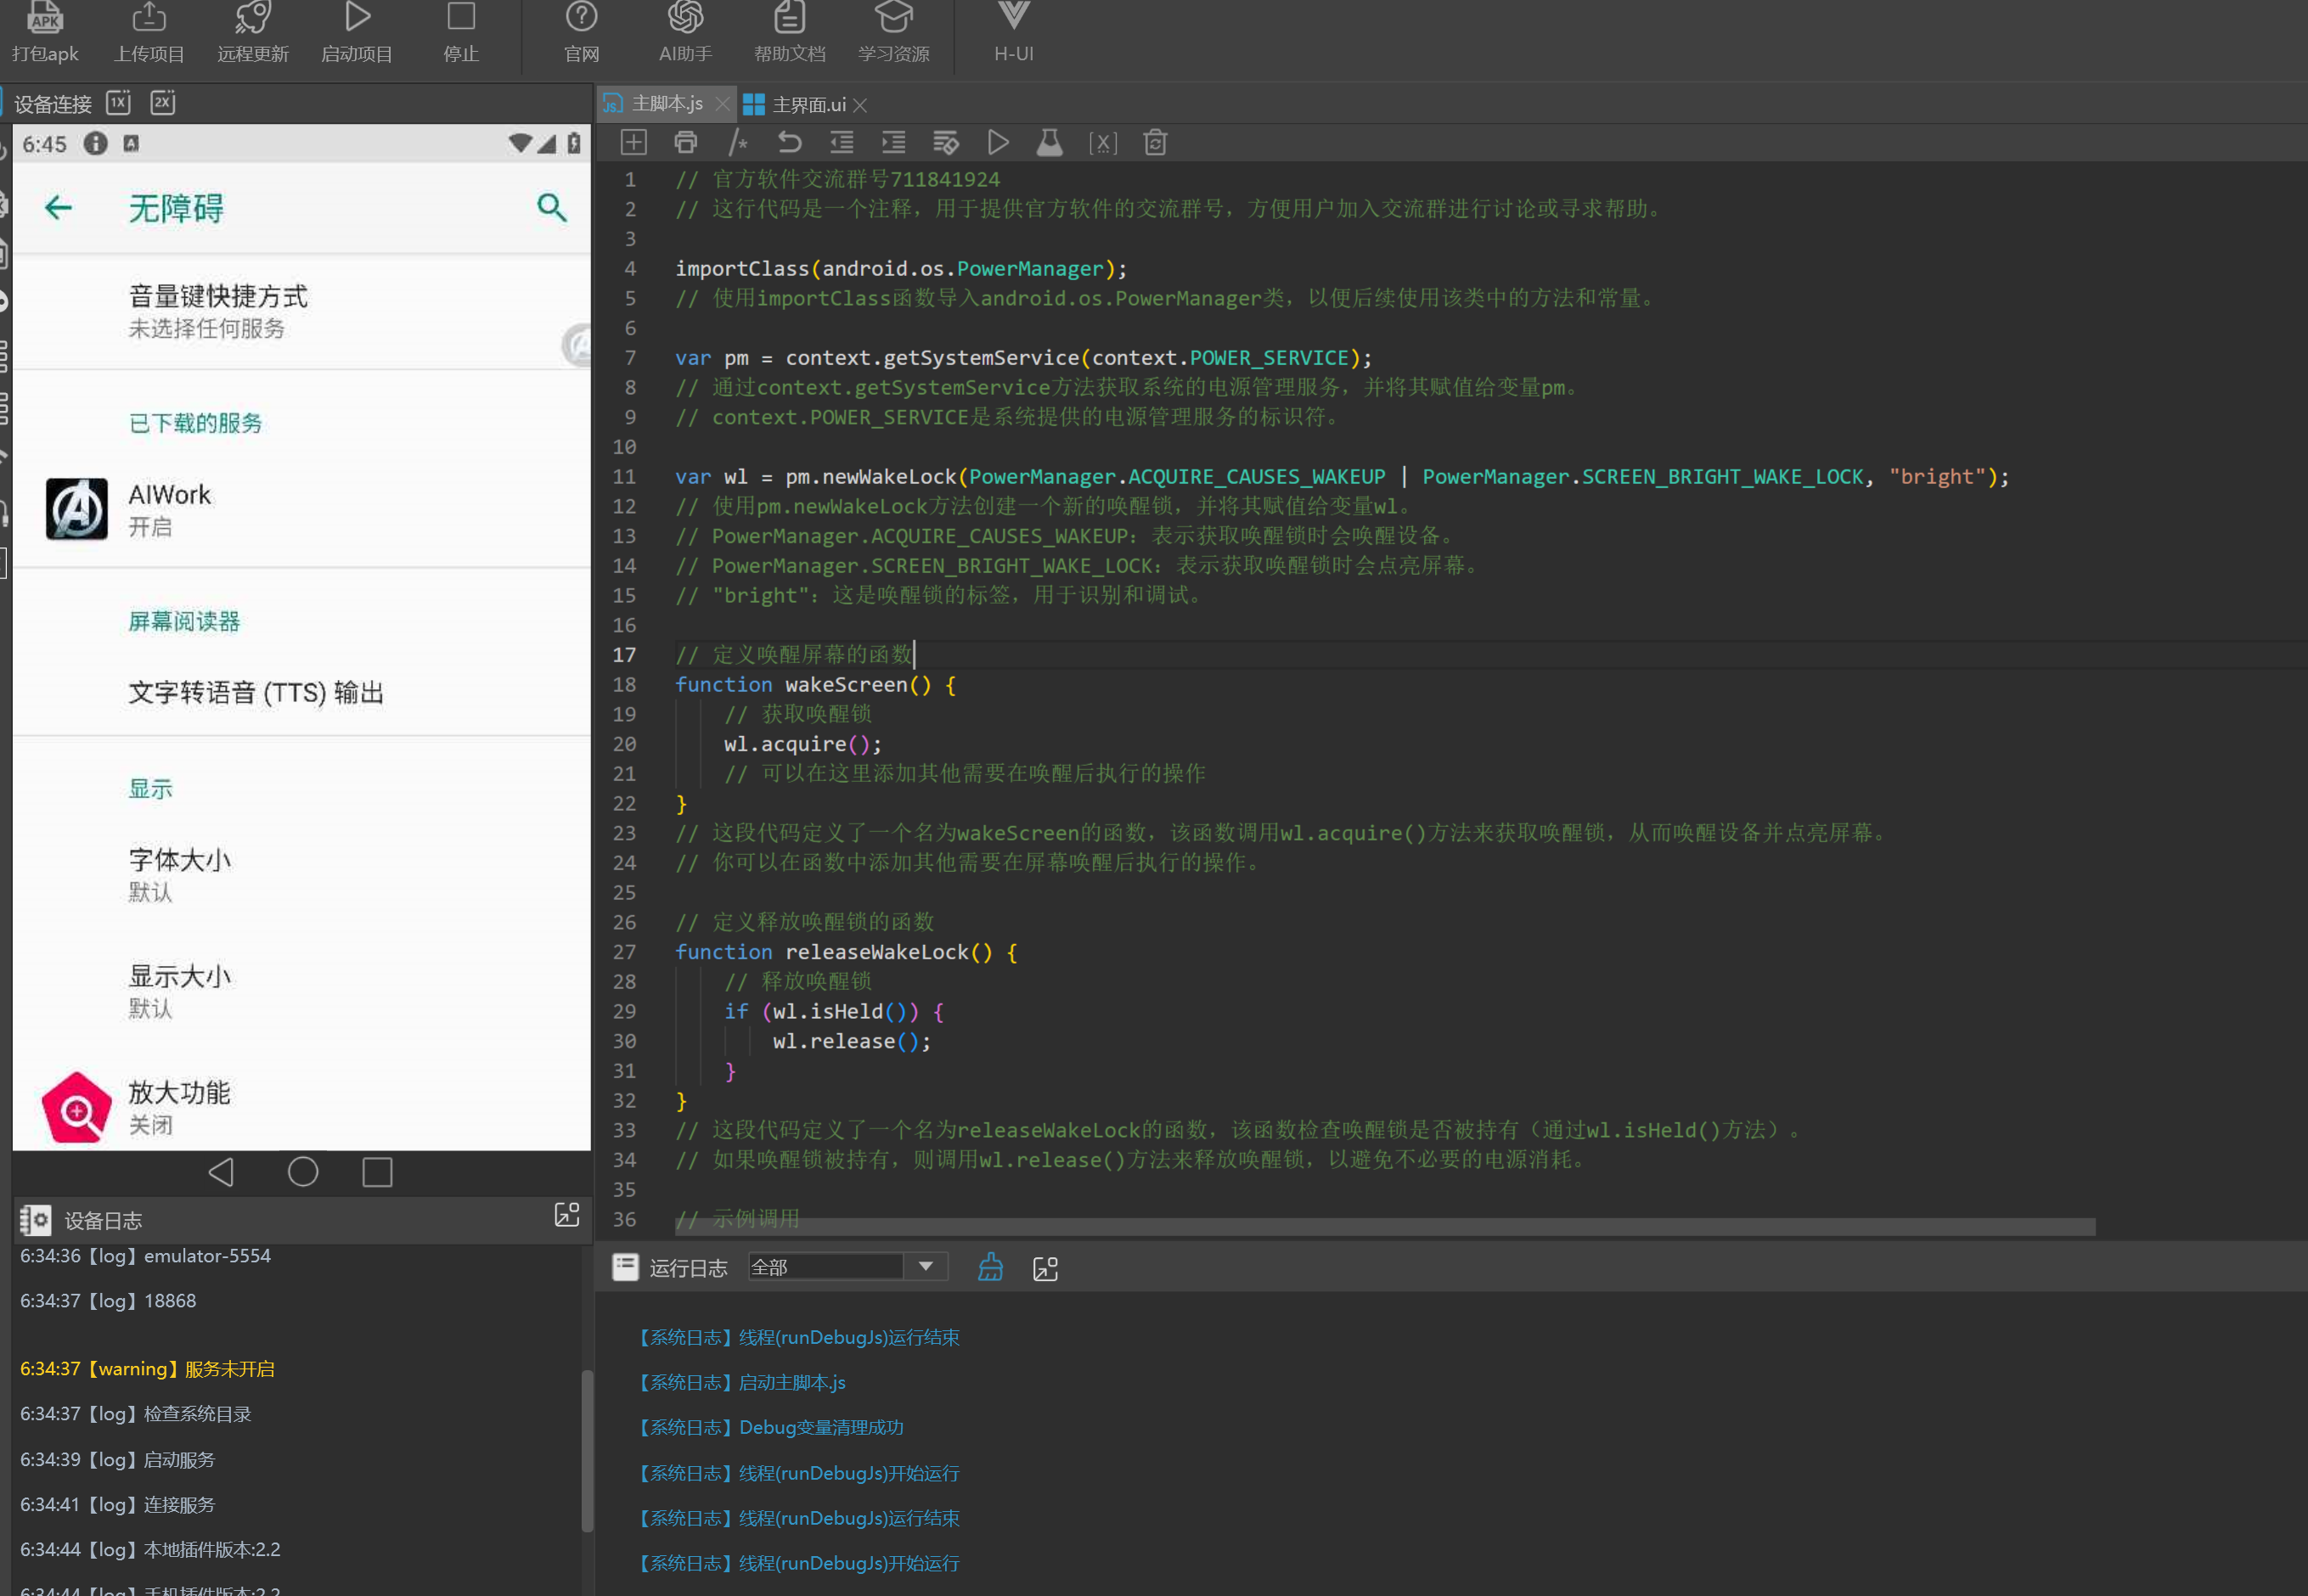Screen dimensions: 2308x1596
Task: Clear run log with broom icon
Action: click(990, 1267)
